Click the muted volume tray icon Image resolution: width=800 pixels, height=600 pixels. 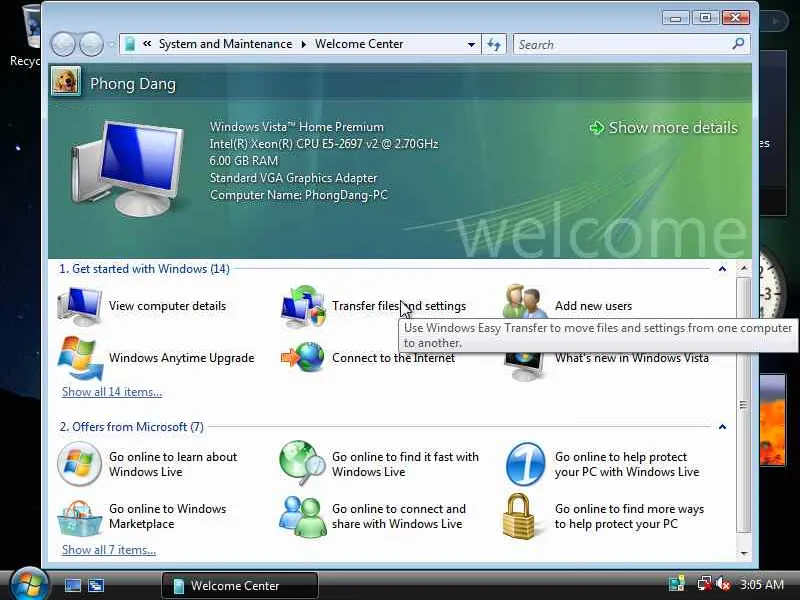click(723, 584)
